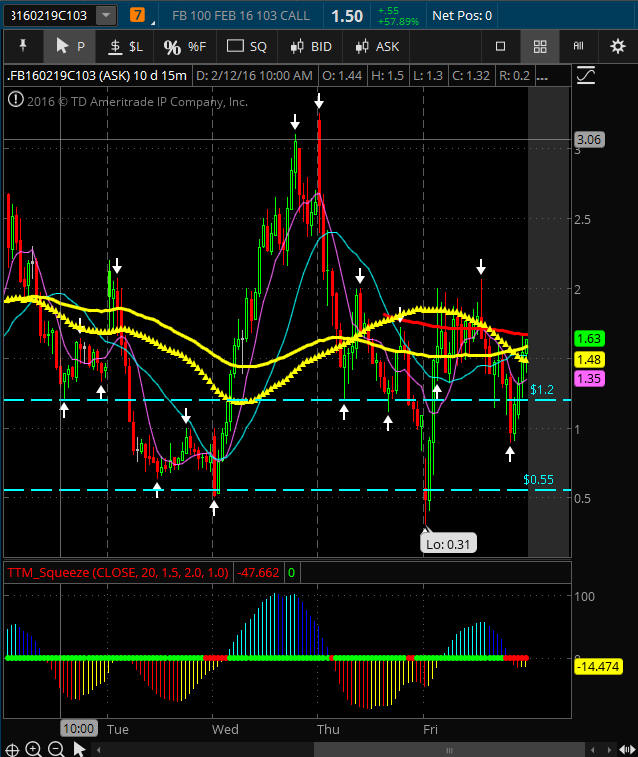Click the pin icon in chart toolbar
Viewport: 638px width, 757px height.
click(x=23, y=46)
